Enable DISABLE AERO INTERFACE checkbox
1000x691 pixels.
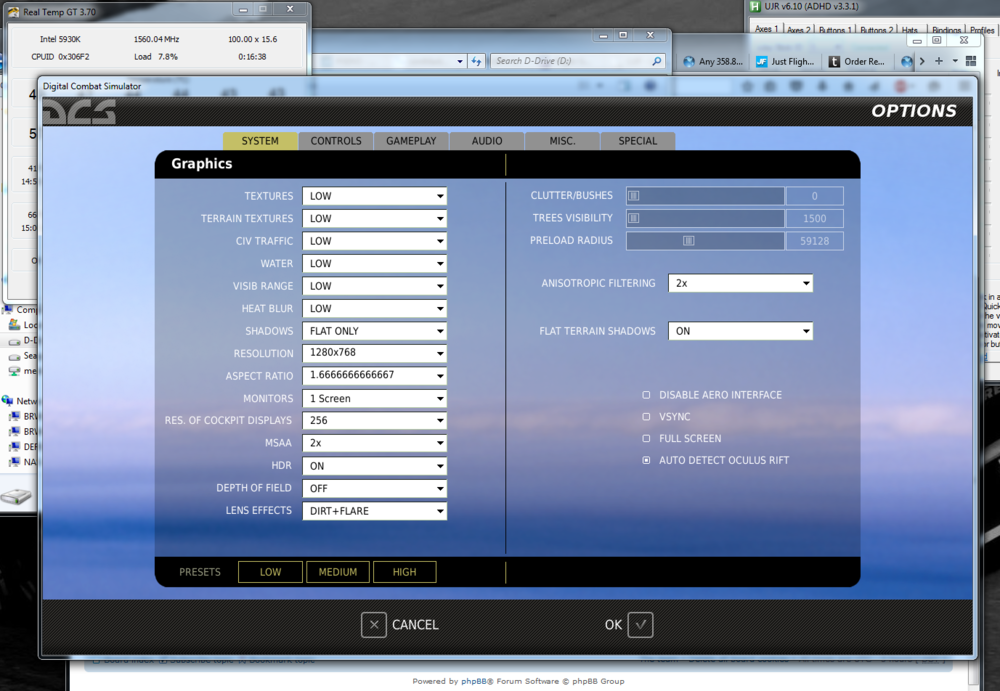tap(646, 395)
